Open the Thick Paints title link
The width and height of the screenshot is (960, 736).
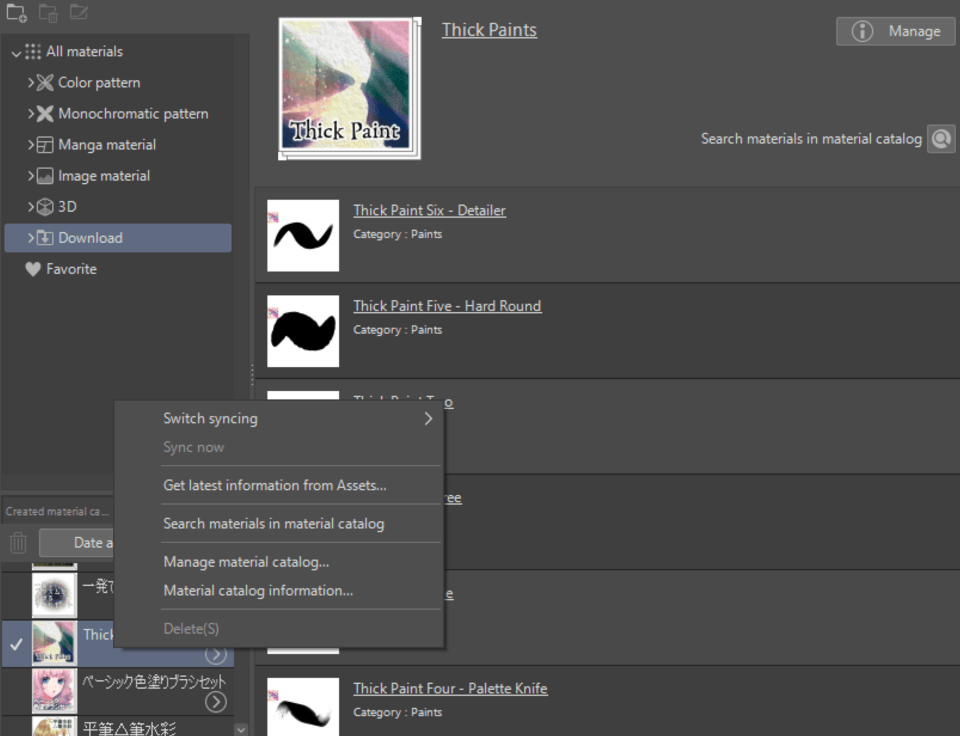(489, 29)
